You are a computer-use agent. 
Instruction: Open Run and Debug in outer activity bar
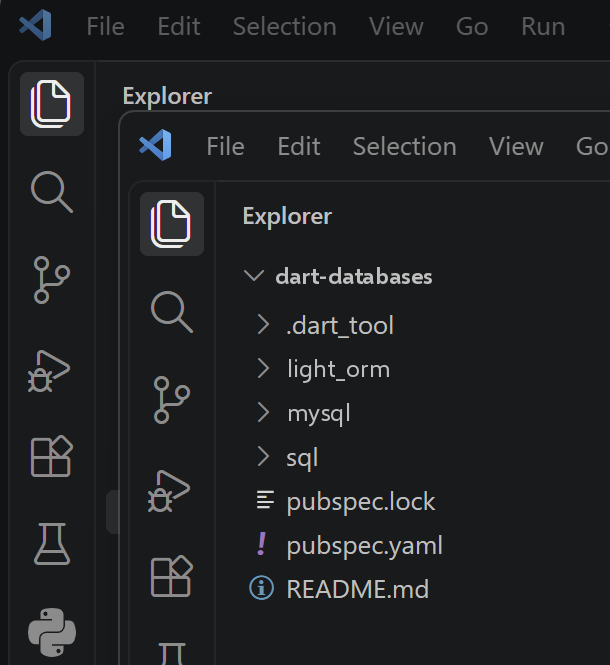(49, 371)
